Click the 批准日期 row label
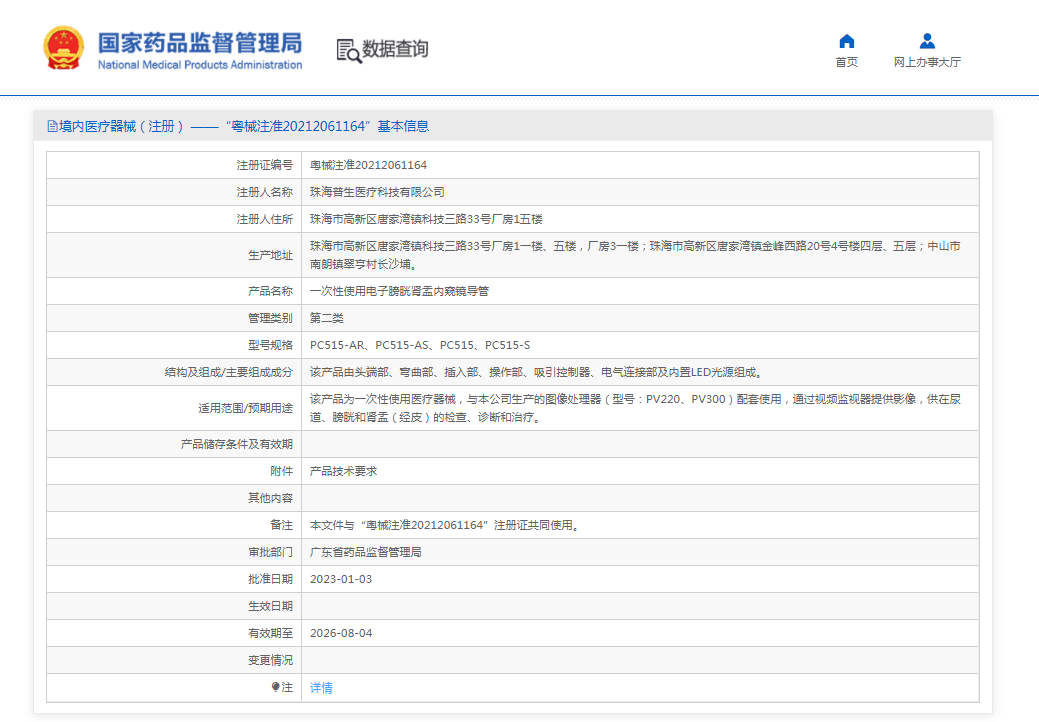The image size is (1039, 722). click(x=270, y=579)
